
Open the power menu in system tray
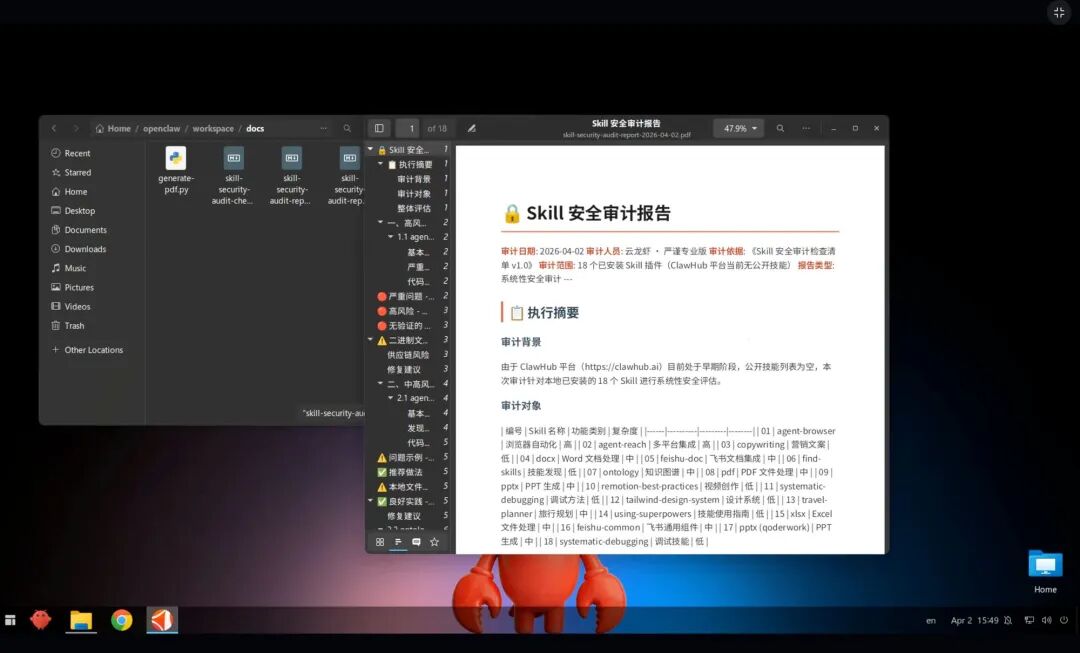(x=1064, y=620)
